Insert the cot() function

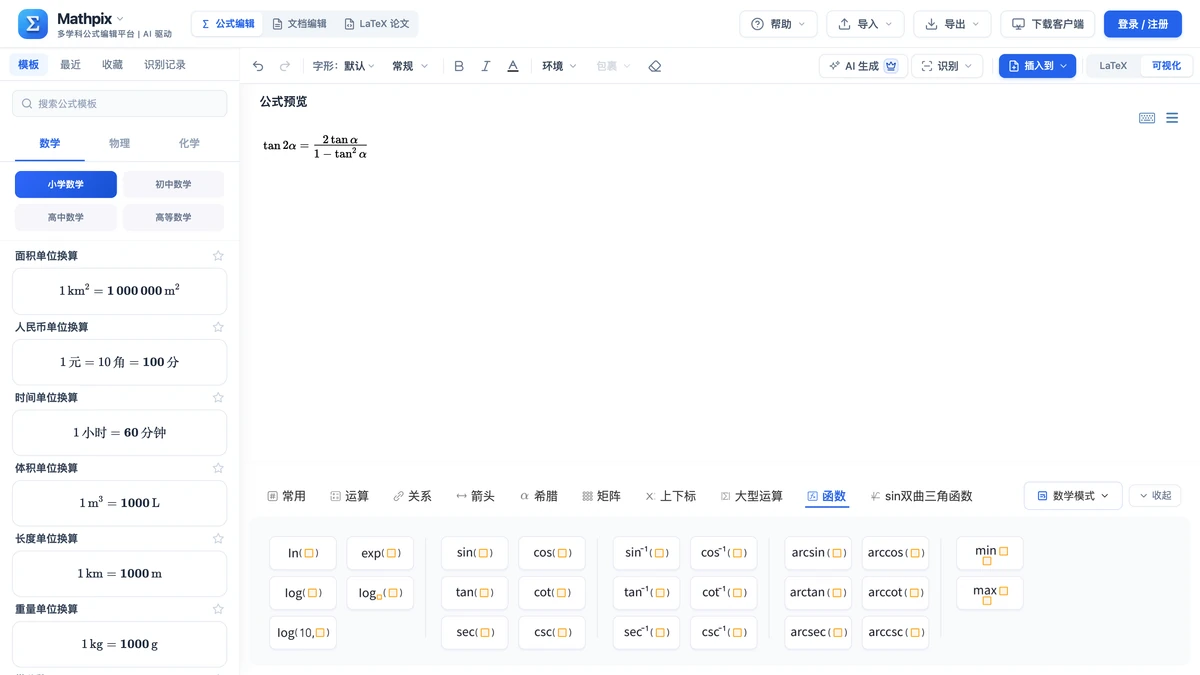[x=552, y=593]
